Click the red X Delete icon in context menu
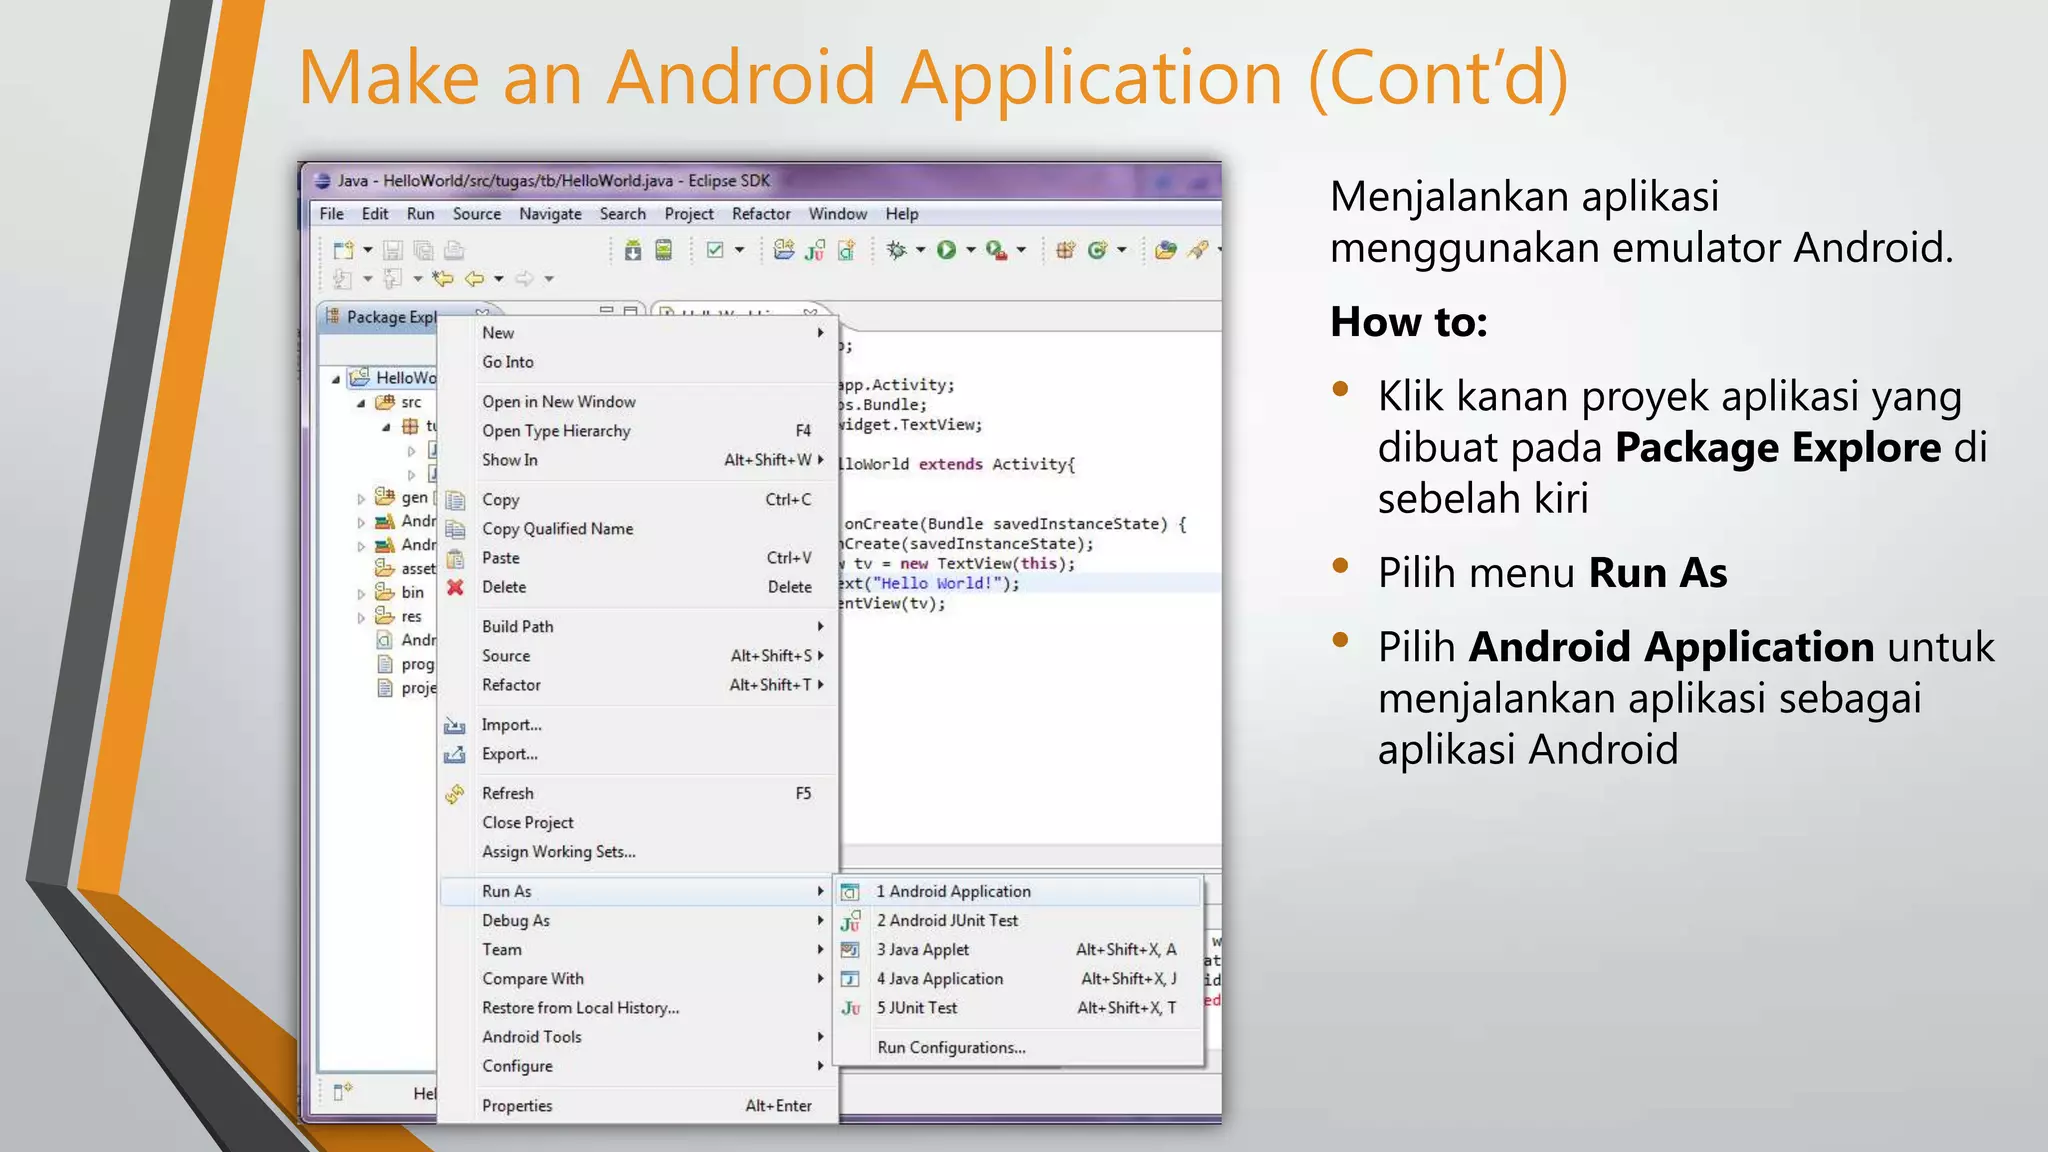The height and width of the screenshot is (1152, 2048). coord(455,587)
